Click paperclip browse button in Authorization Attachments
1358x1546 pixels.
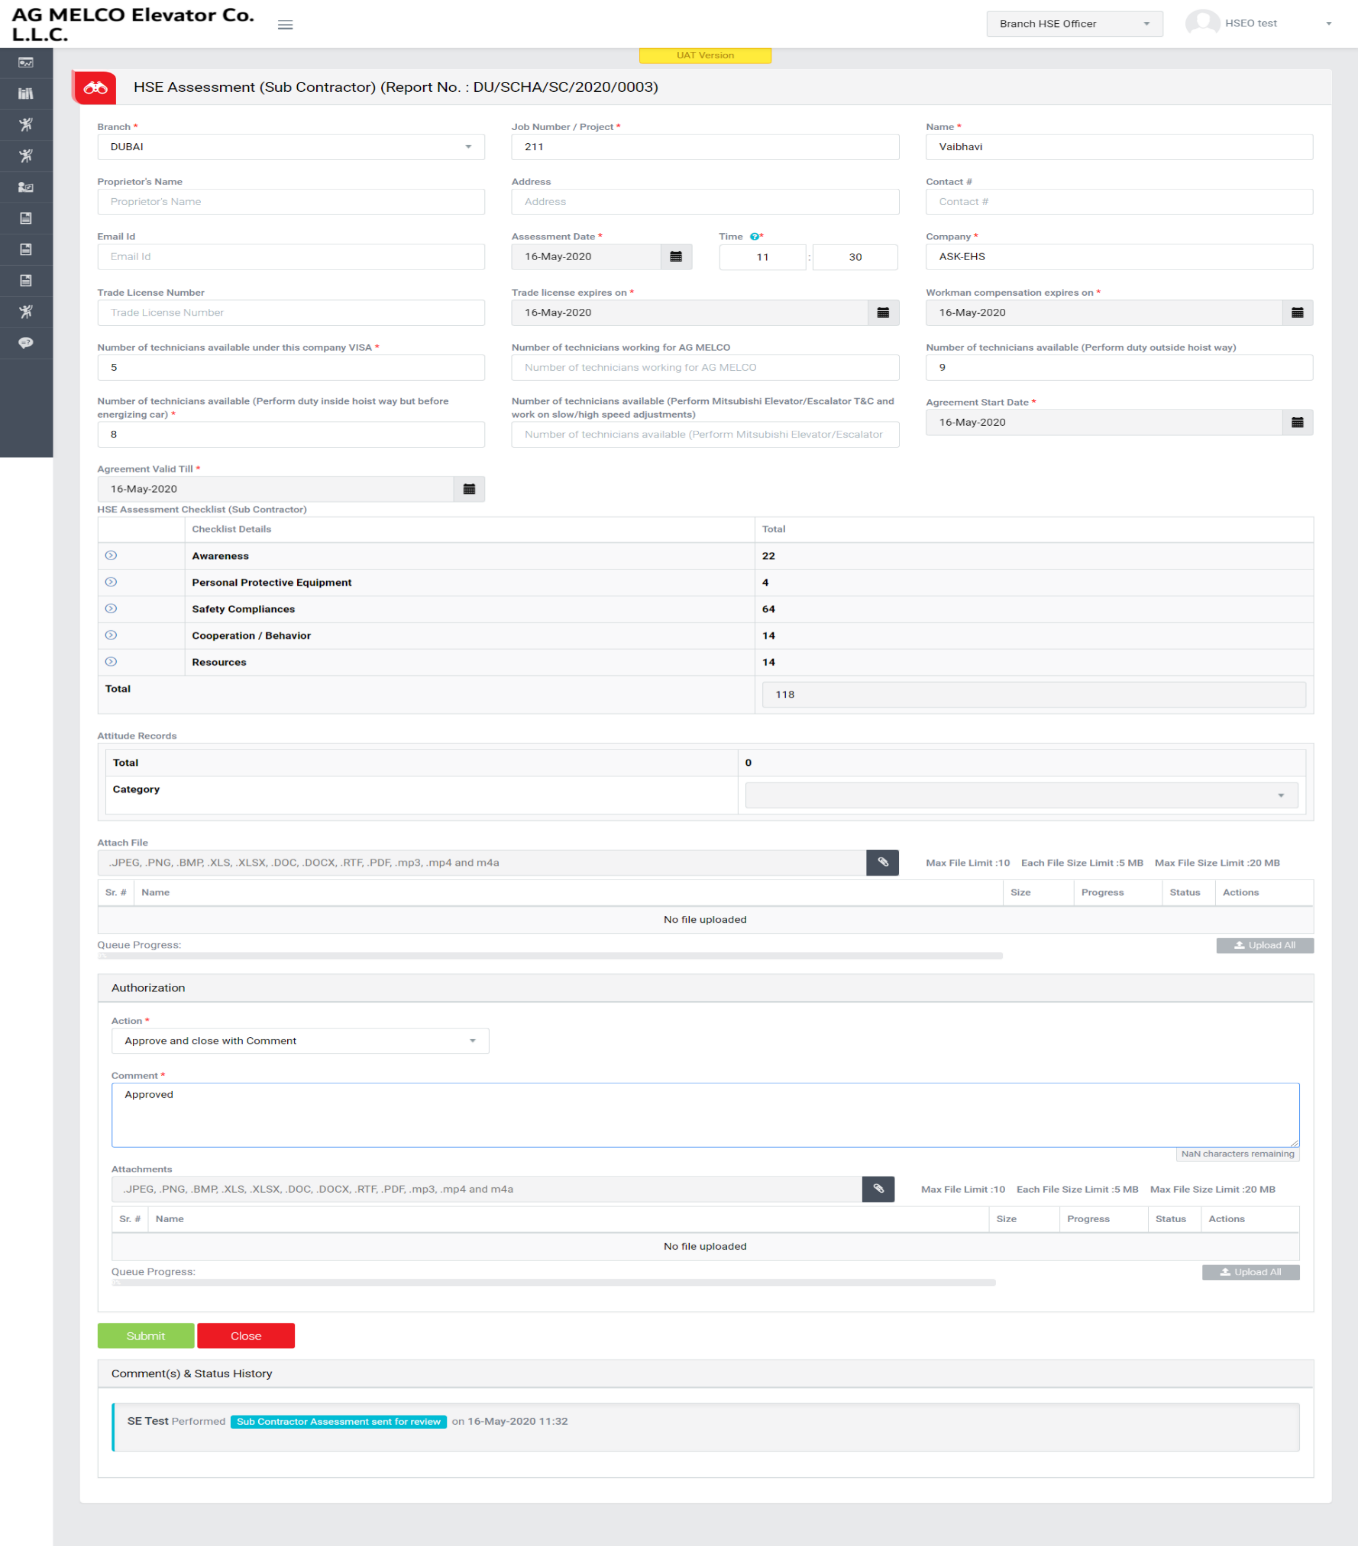(878, 1189)
